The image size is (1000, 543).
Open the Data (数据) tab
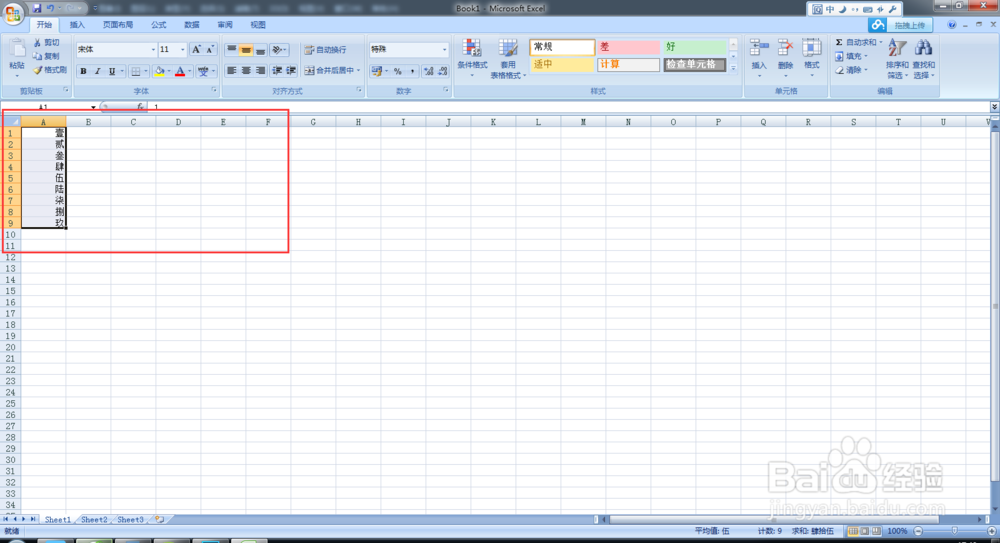click(192, 25)
